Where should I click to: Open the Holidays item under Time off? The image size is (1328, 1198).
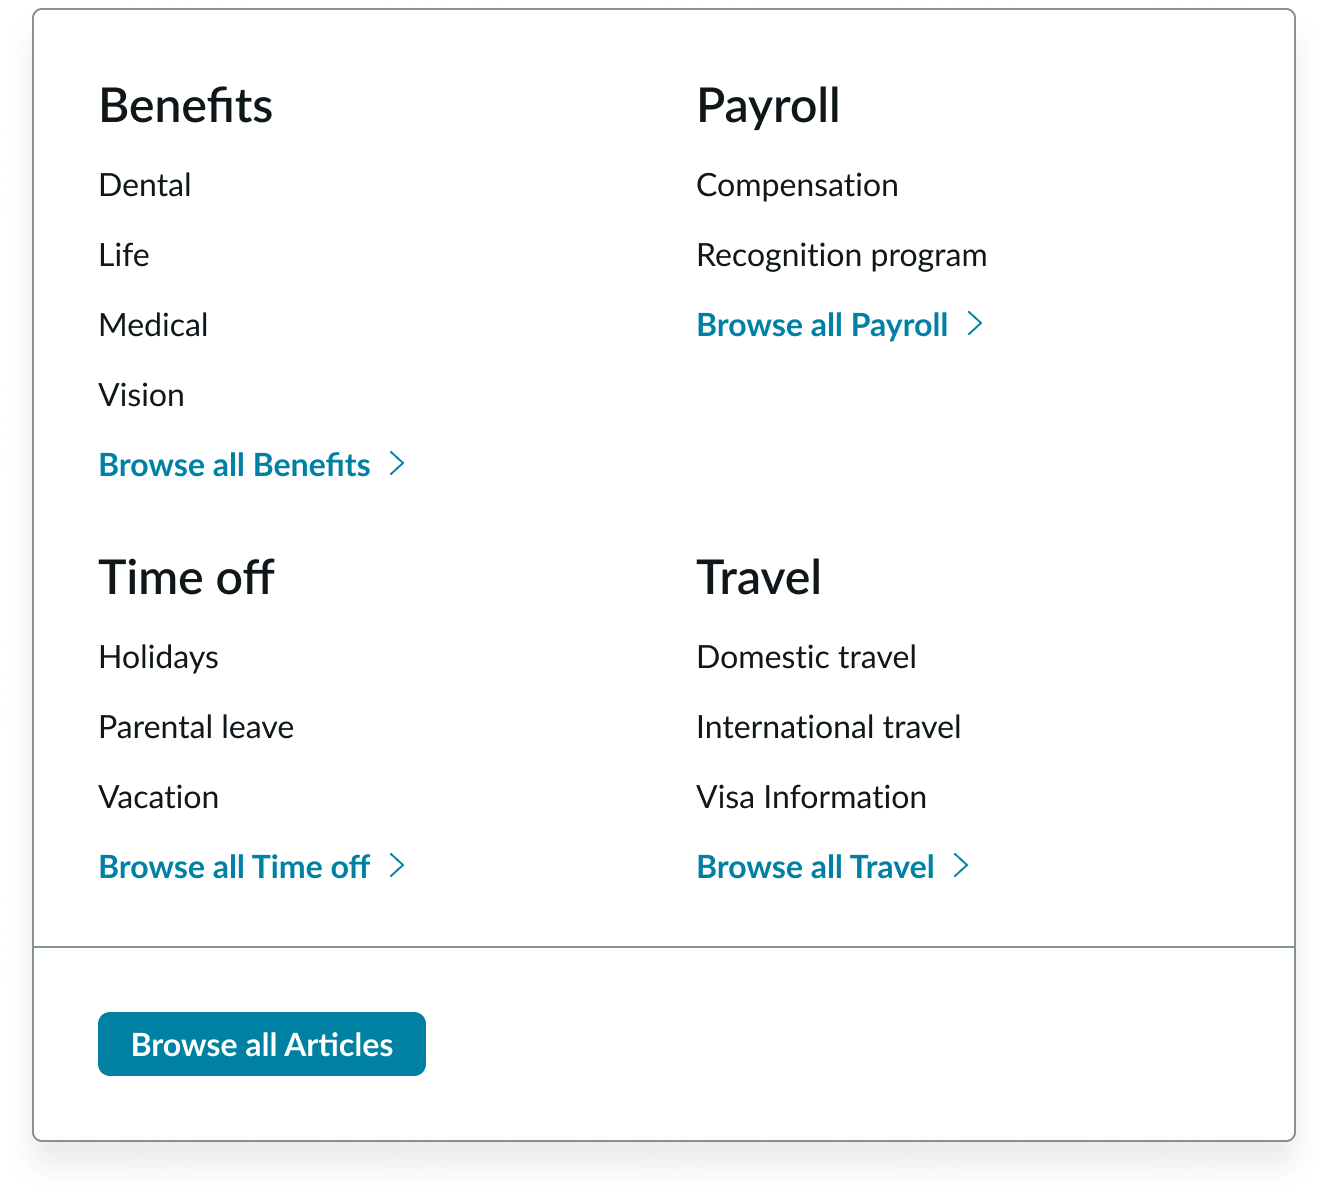click(158, 657)
